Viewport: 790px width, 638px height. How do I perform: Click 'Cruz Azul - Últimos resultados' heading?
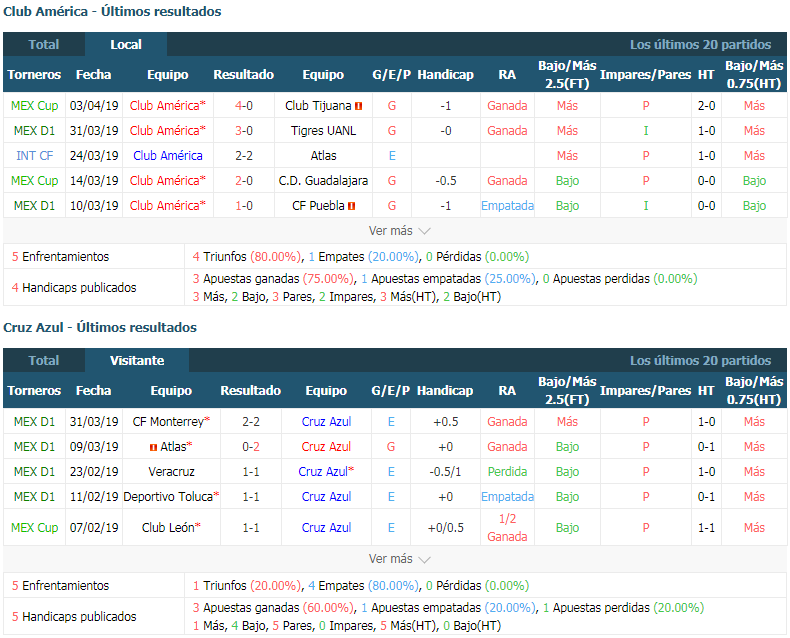click(x=100, y=328)
